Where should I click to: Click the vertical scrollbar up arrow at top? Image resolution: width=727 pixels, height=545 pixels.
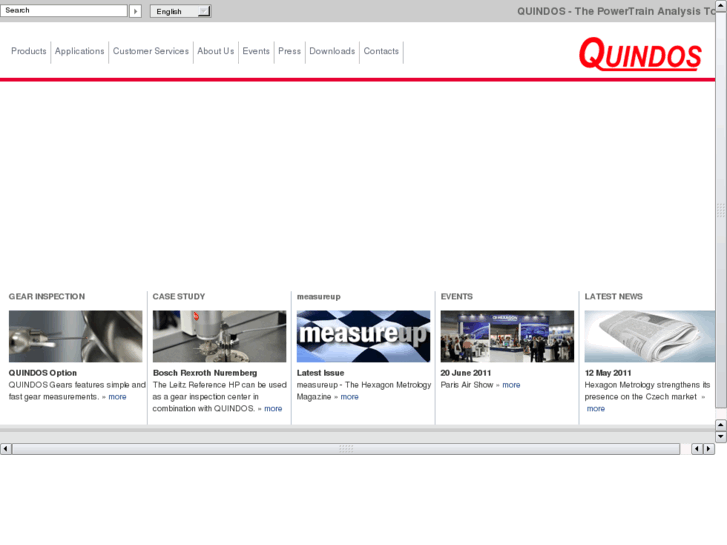(x=721, y=5)
